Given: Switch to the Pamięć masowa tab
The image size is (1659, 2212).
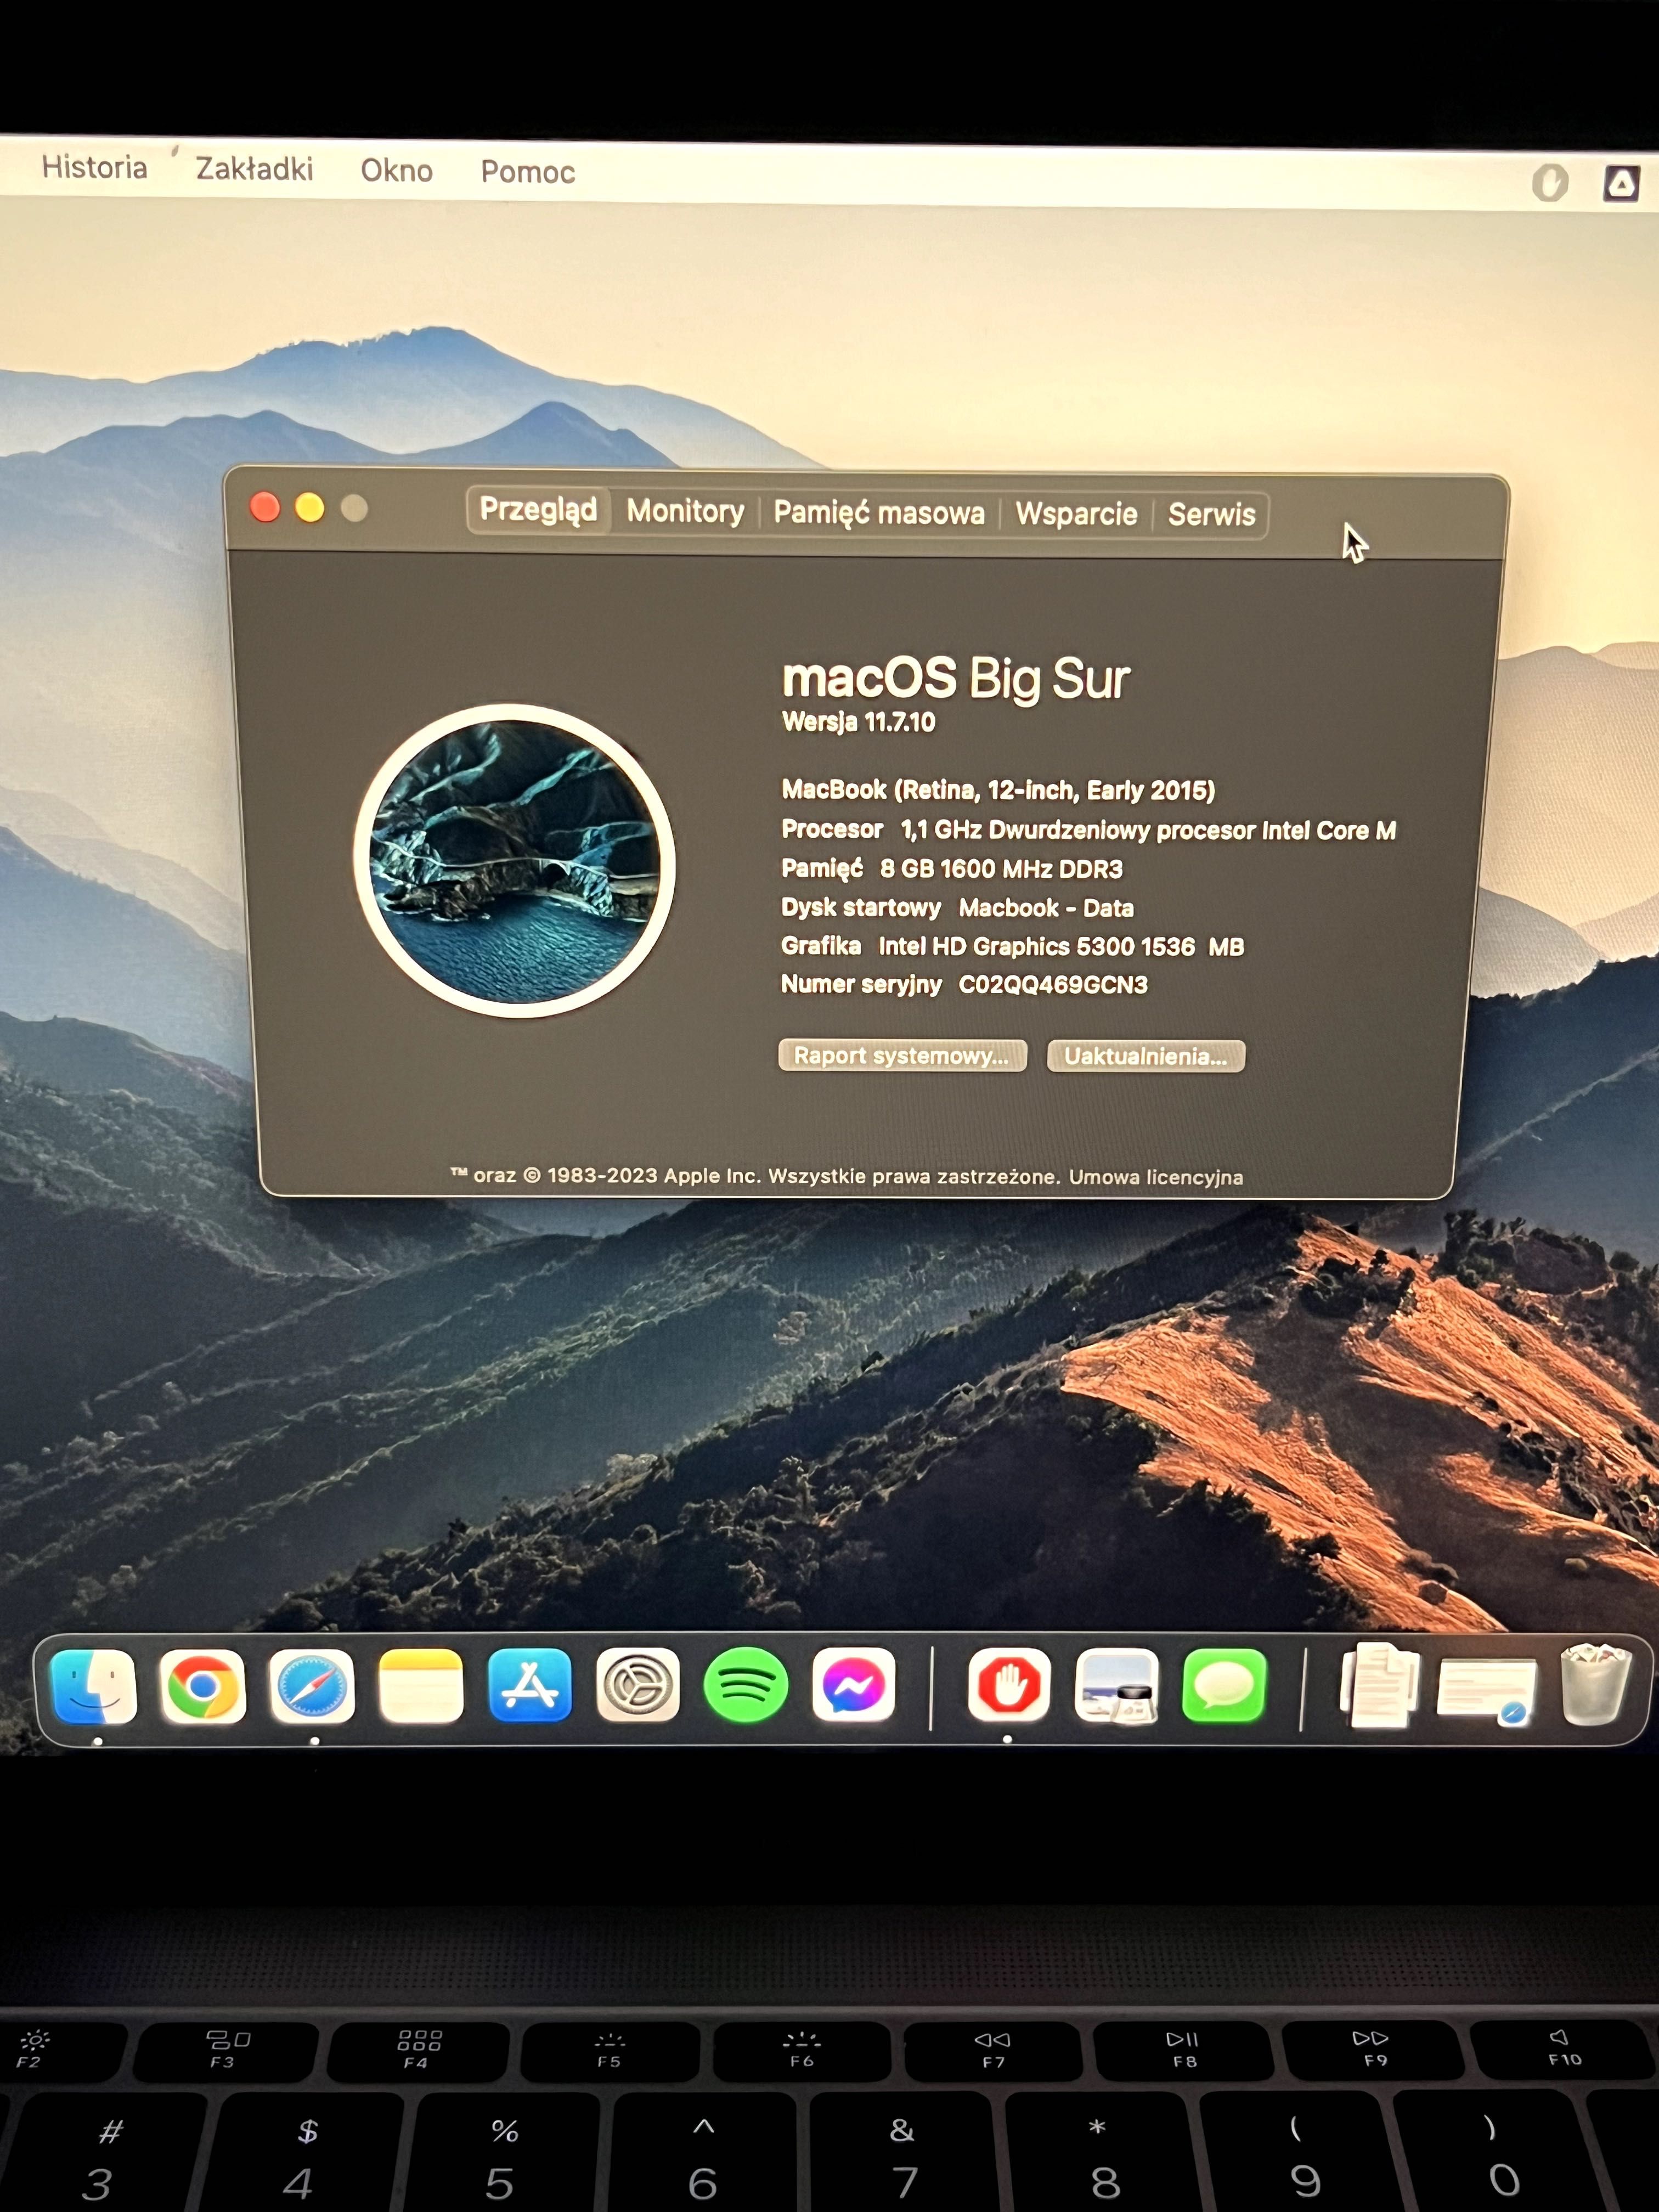Looking at the screenshot, I should [879, 514].
